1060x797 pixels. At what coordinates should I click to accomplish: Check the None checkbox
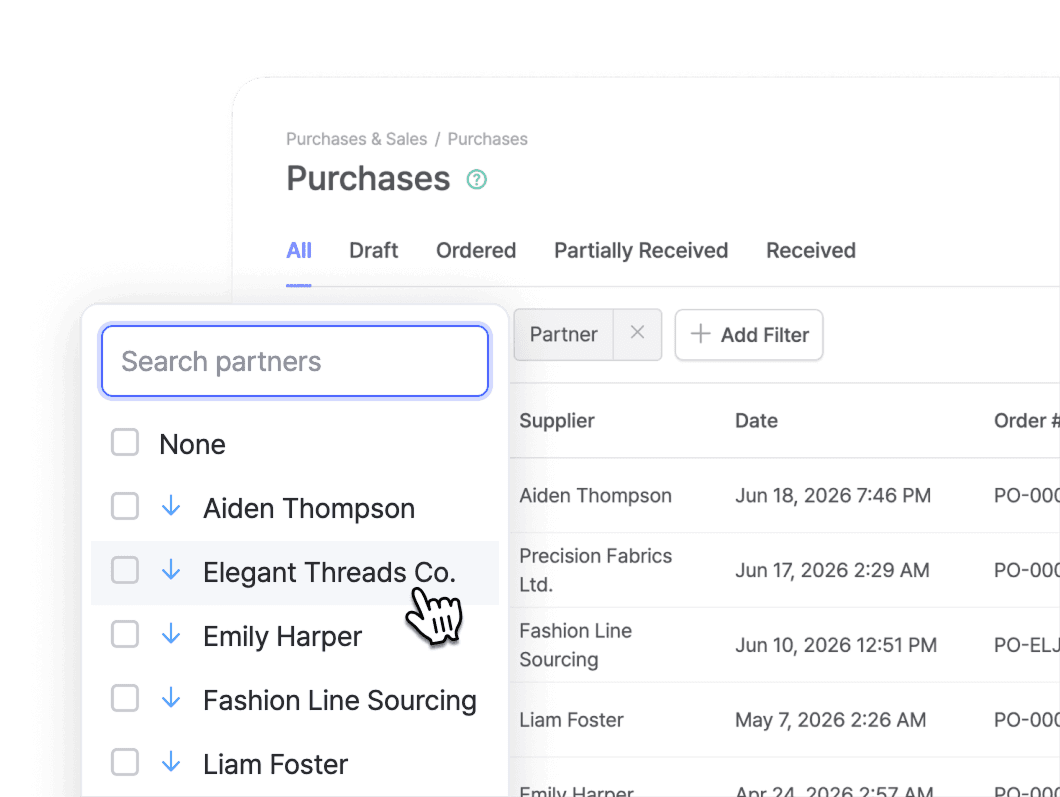click(x=125, y=443)
